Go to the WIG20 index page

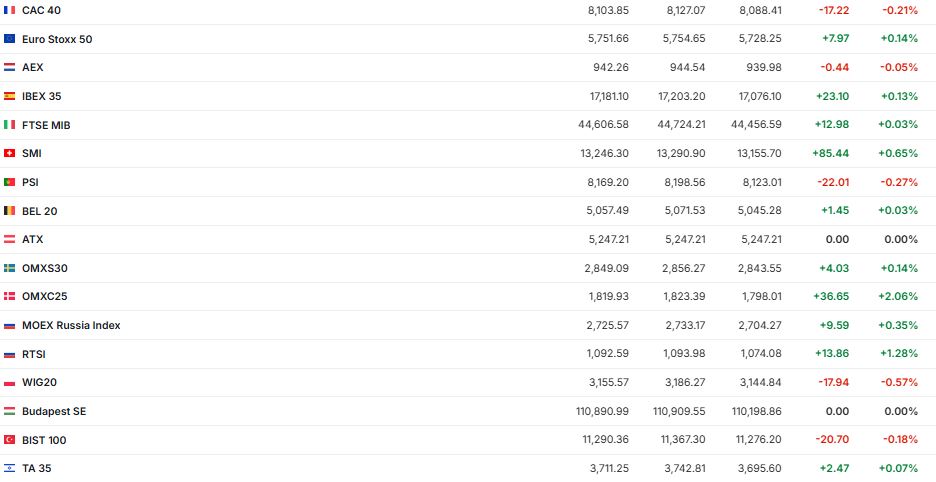coord(40,383)
